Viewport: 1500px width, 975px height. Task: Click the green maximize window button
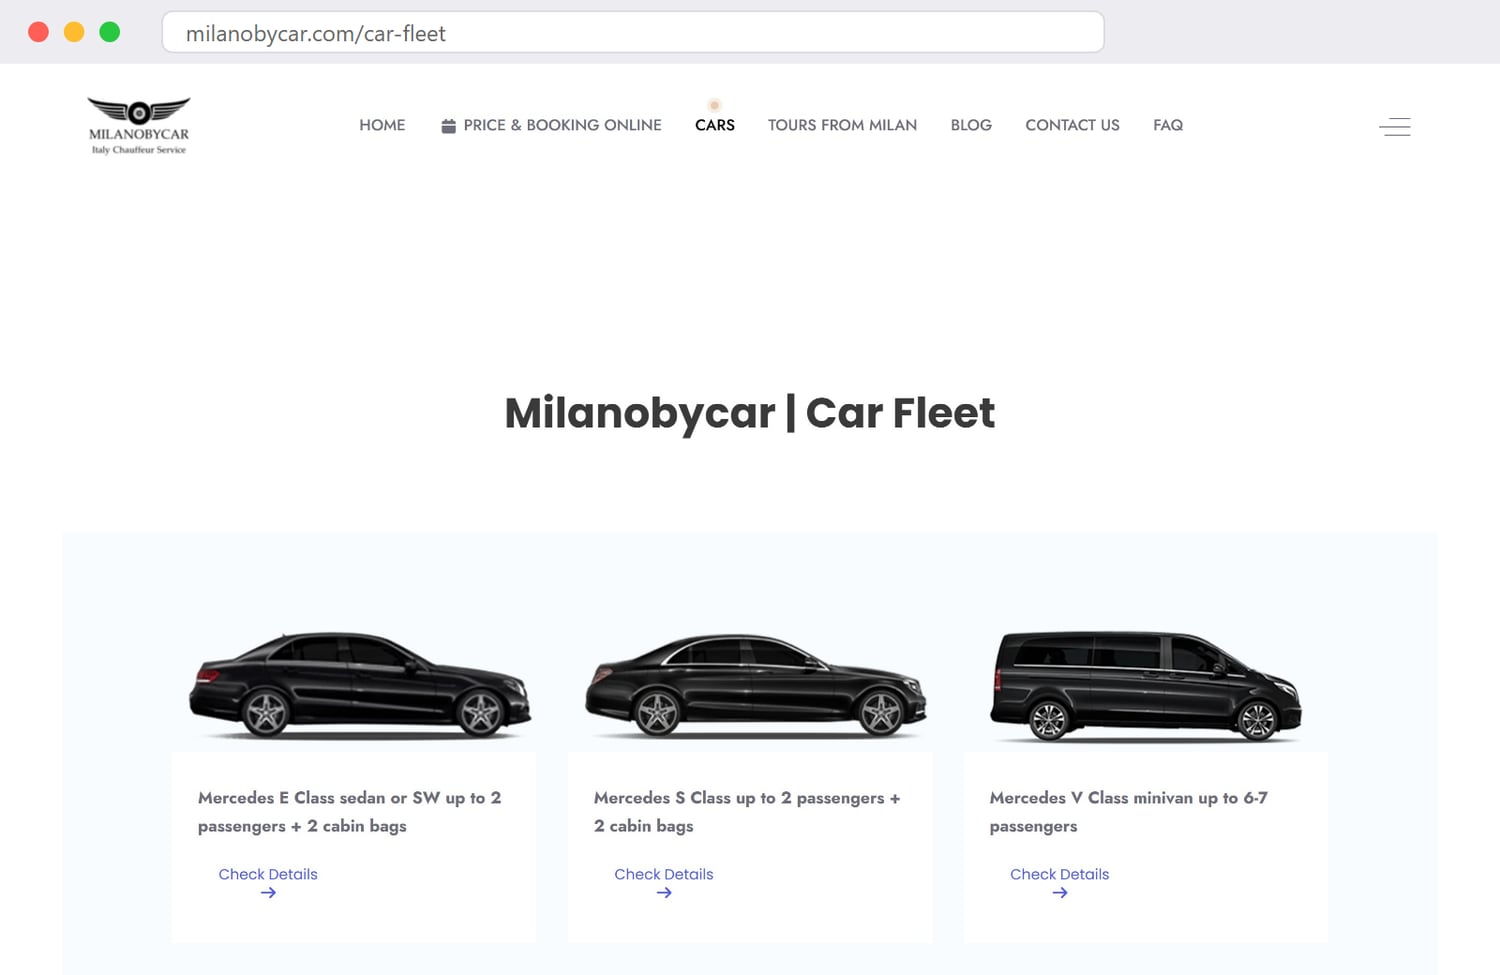[110, 32]
